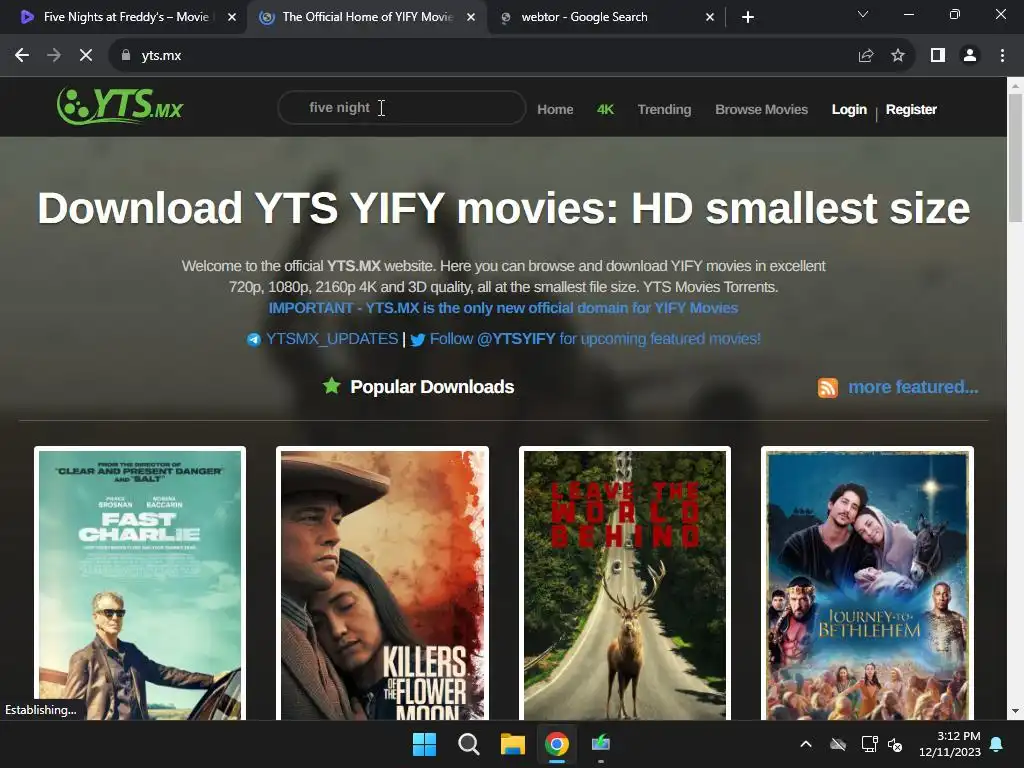Follow the @YTSYIFY Twitter link
Screen dimensions: 1024x768
pyautogui.click(x=595, y=339)
